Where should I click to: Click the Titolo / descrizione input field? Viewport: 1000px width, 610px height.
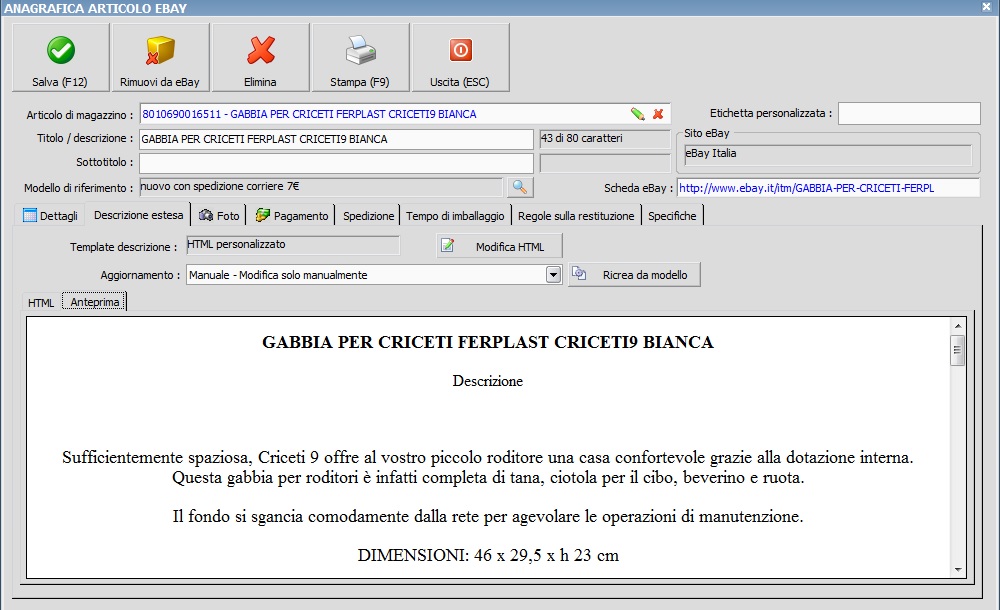(336, 139)
